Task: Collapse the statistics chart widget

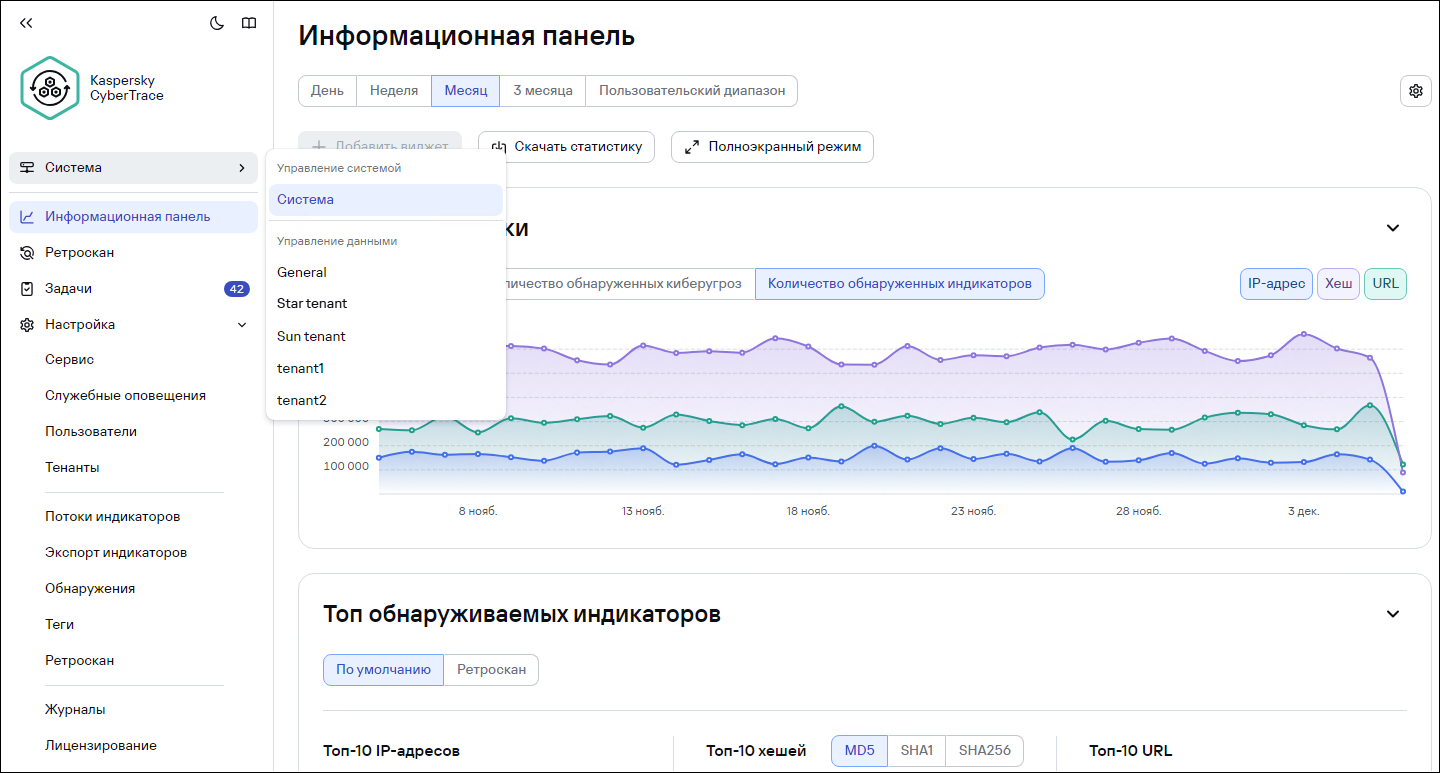Action: click(1392, 228)
